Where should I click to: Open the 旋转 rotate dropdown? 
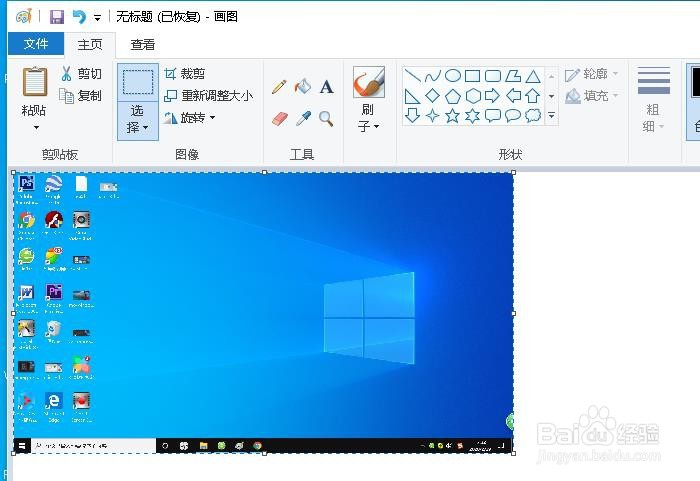tap(189, 118)
